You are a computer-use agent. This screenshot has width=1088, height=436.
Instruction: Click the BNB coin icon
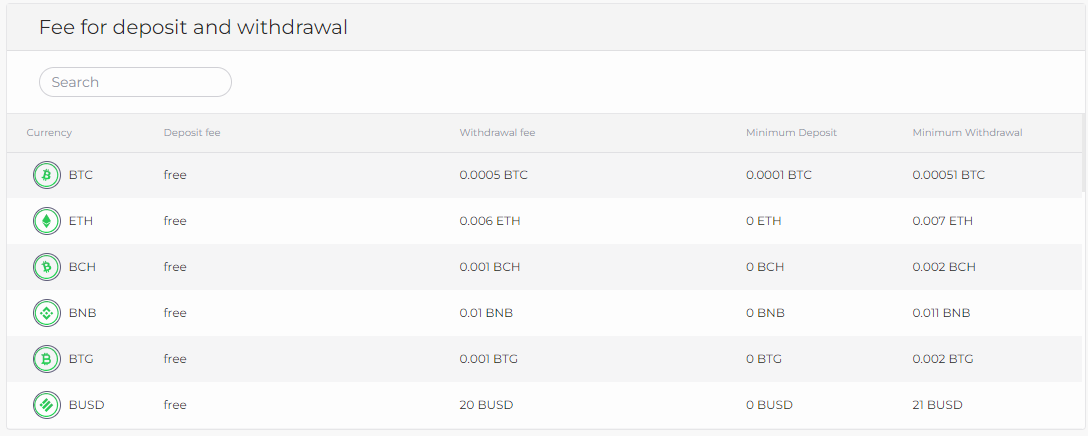coord(46,313)
